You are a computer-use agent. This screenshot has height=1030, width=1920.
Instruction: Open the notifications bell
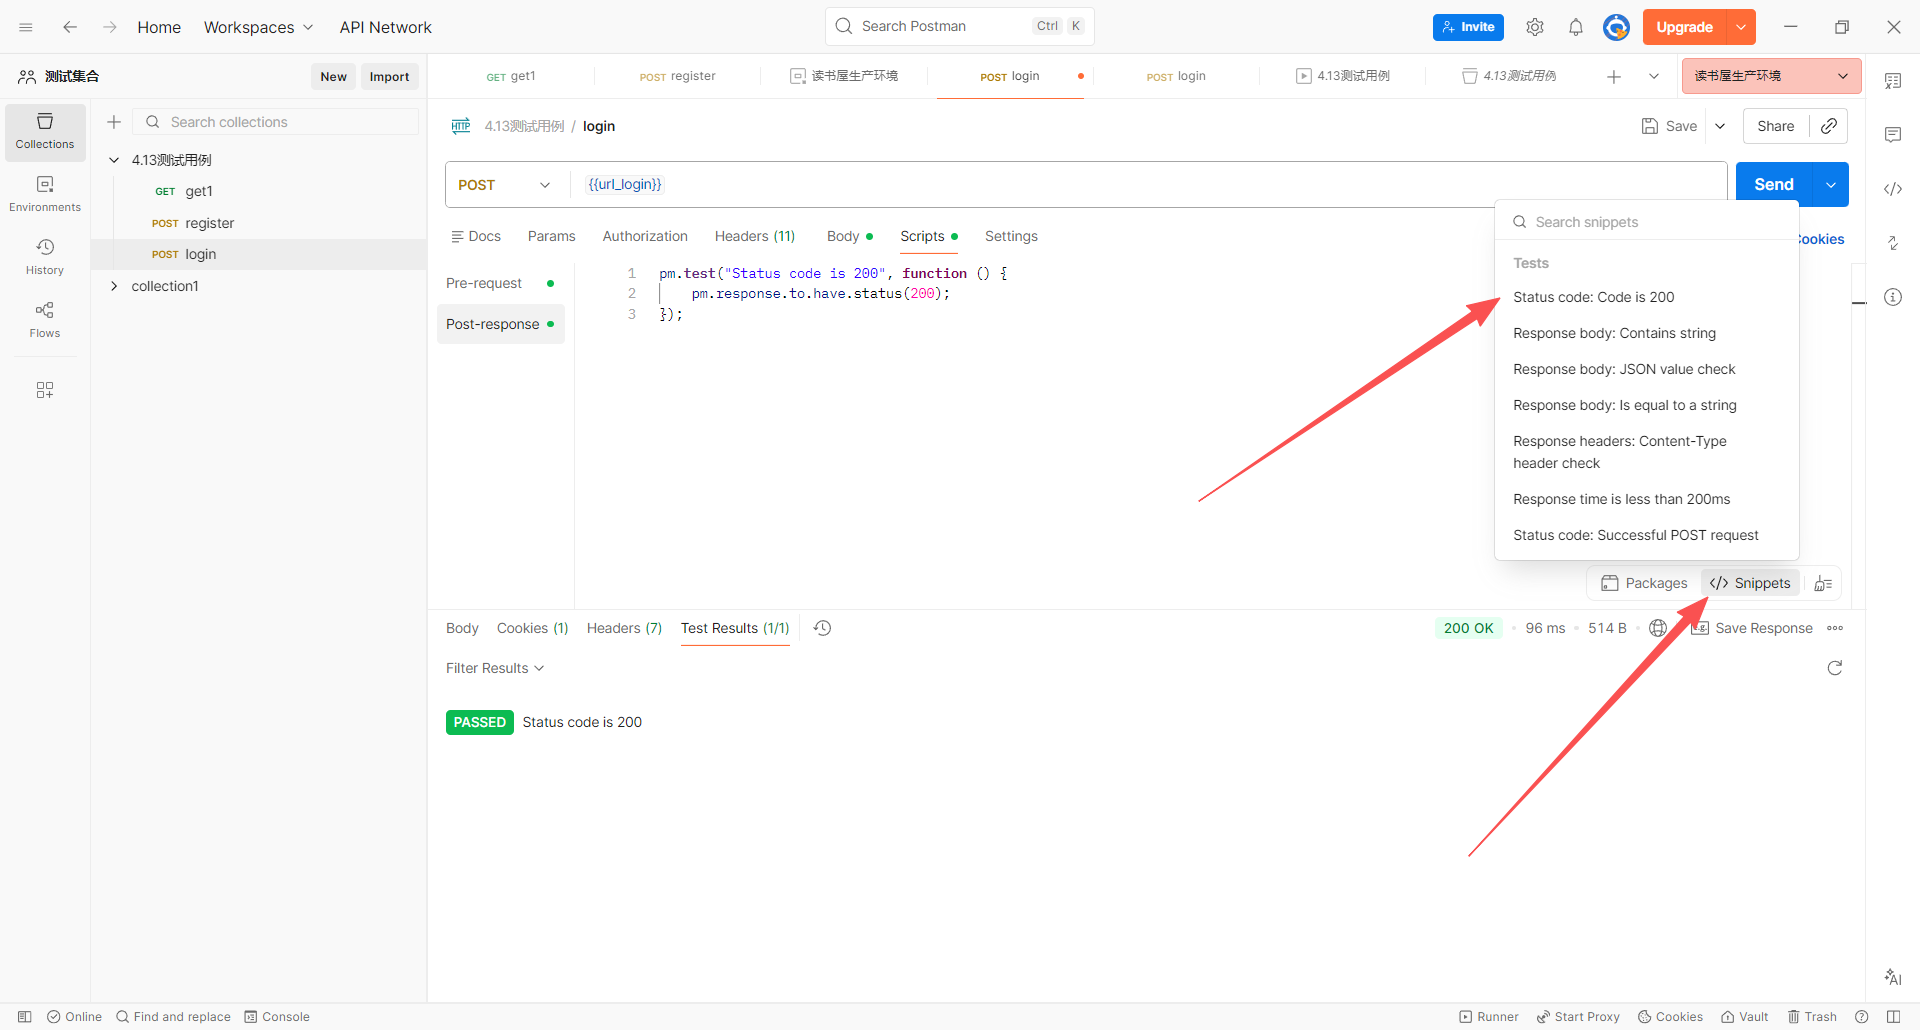pos(1576,27)
